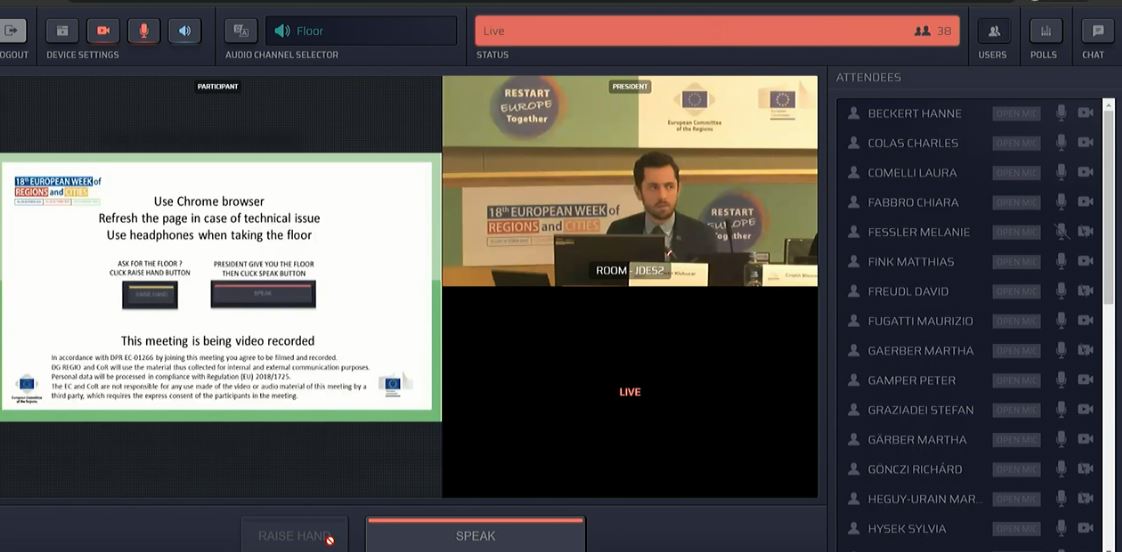Viewport: 1122px width, 552px height.
Task: Click camera icon for Fessler Melanie
Action: coord(1086,232)
